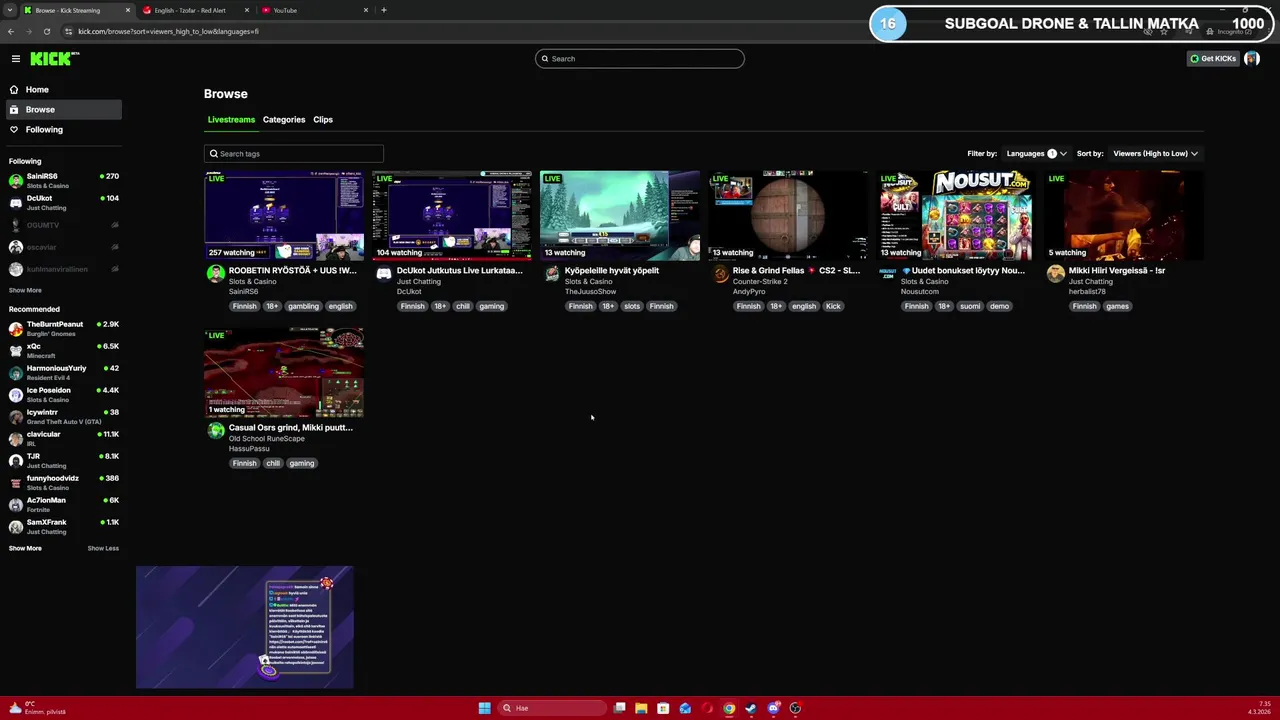Switch to the Clips tab

[323, 119]
